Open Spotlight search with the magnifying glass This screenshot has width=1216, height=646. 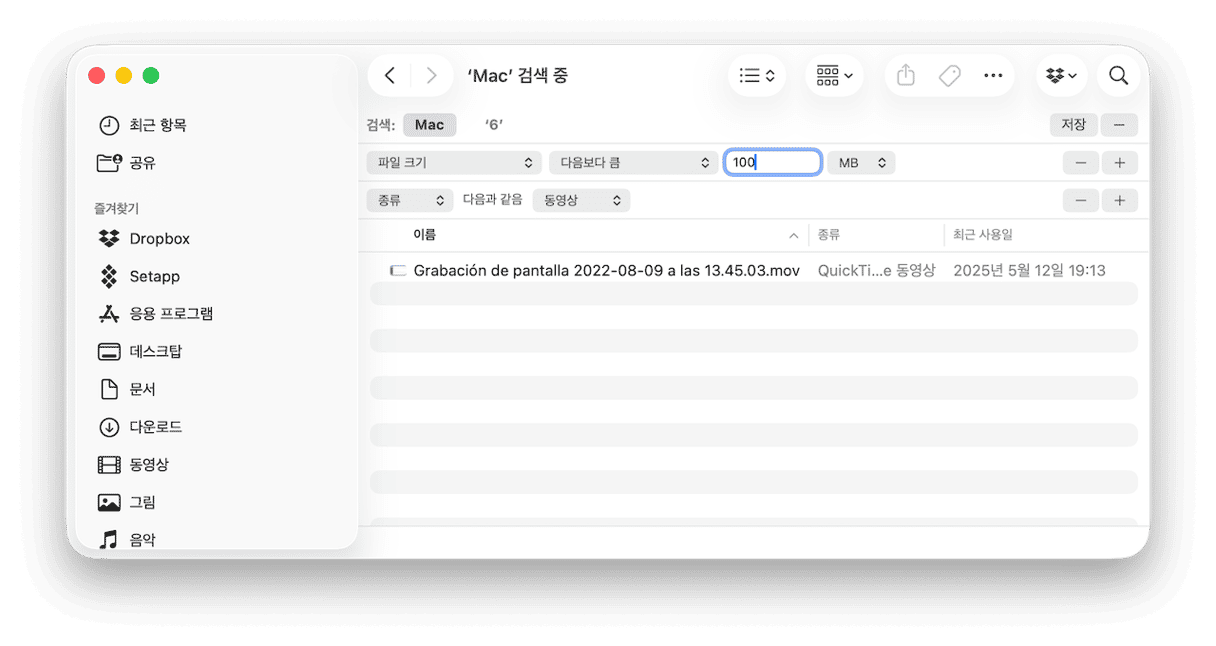[1118, 75]
